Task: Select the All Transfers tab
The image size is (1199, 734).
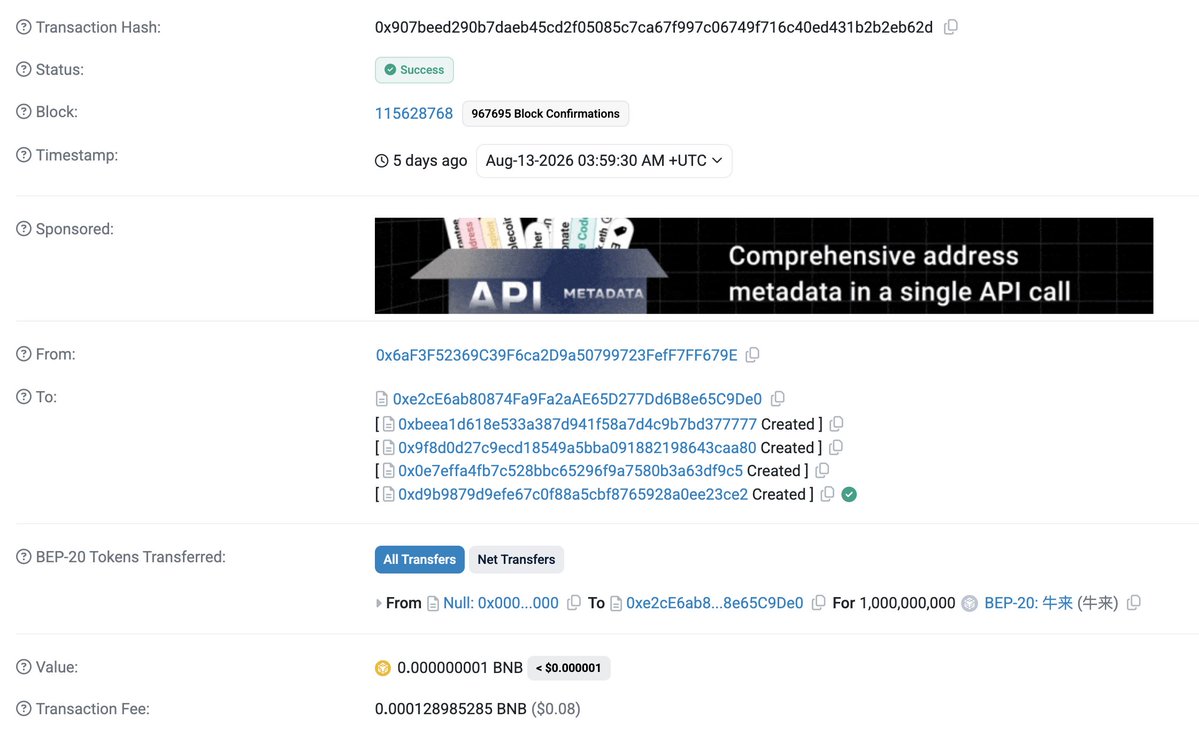Action: pos(420,560)
